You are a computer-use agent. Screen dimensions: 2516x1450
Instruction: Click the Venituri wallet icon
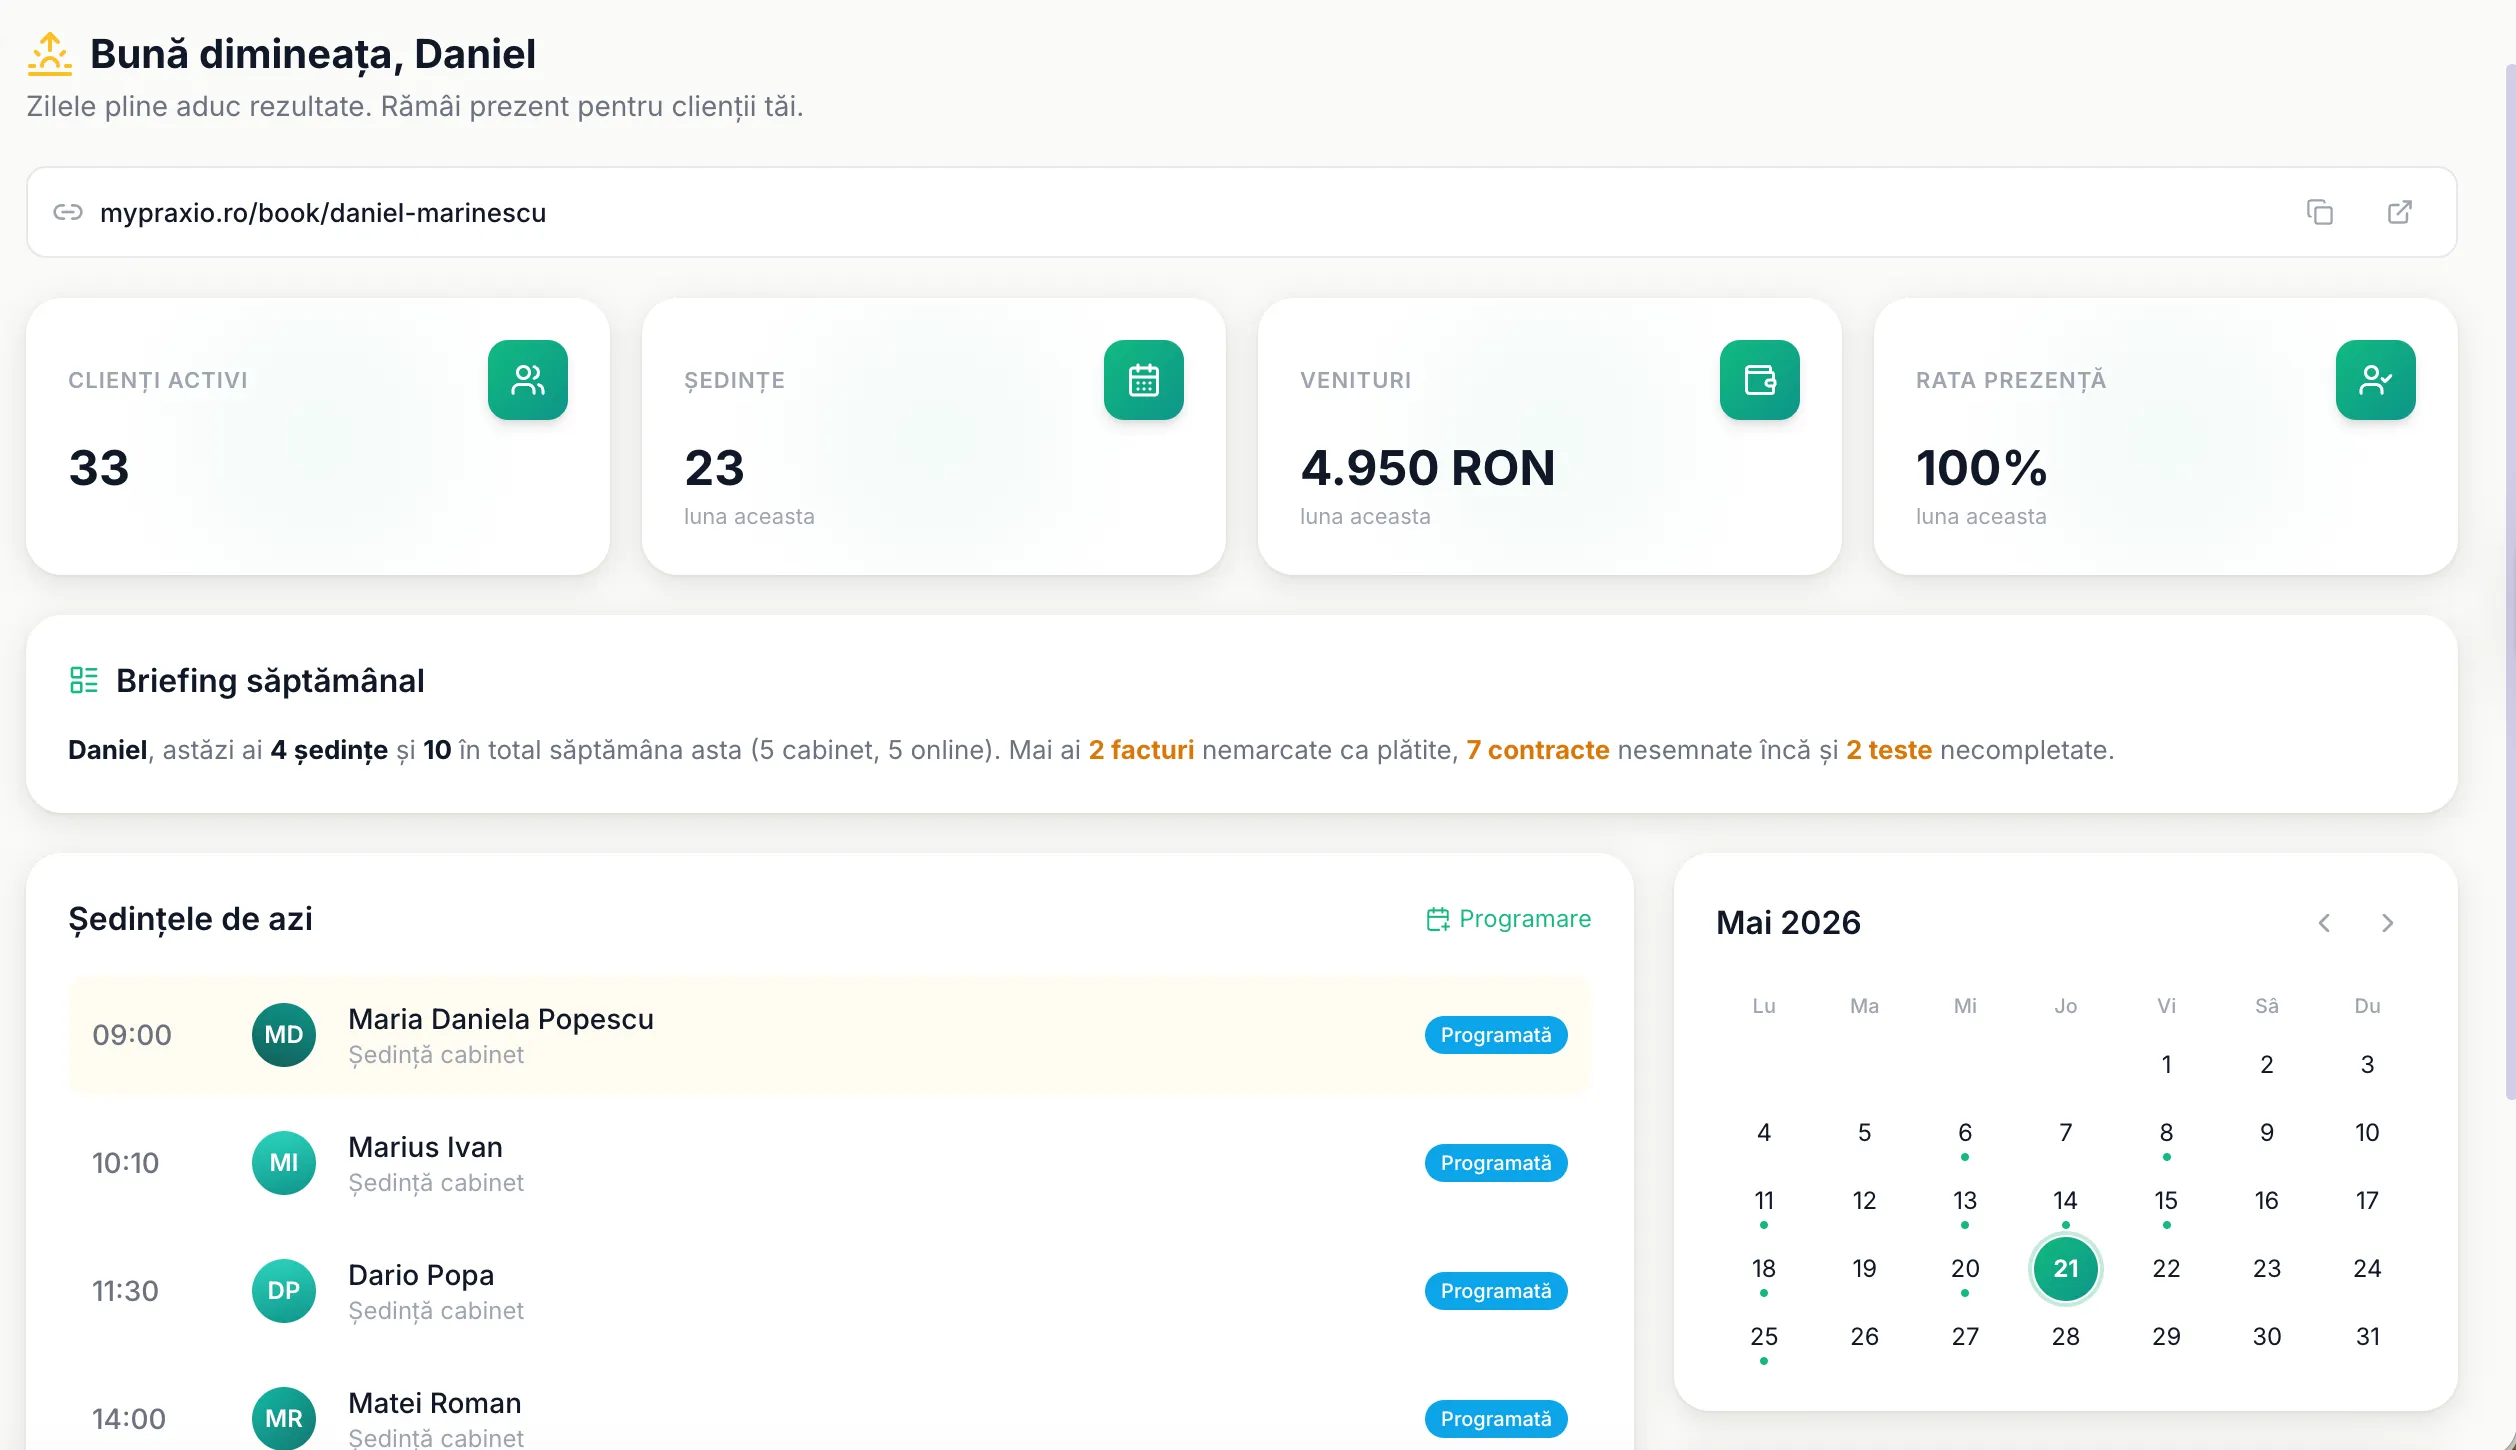[x=1760, y=380]
